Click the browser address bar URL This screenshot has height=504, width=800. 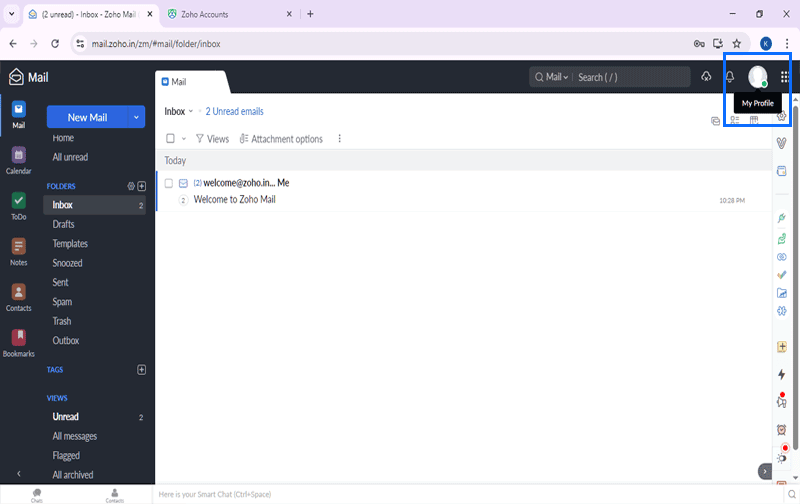coord(156,44)
